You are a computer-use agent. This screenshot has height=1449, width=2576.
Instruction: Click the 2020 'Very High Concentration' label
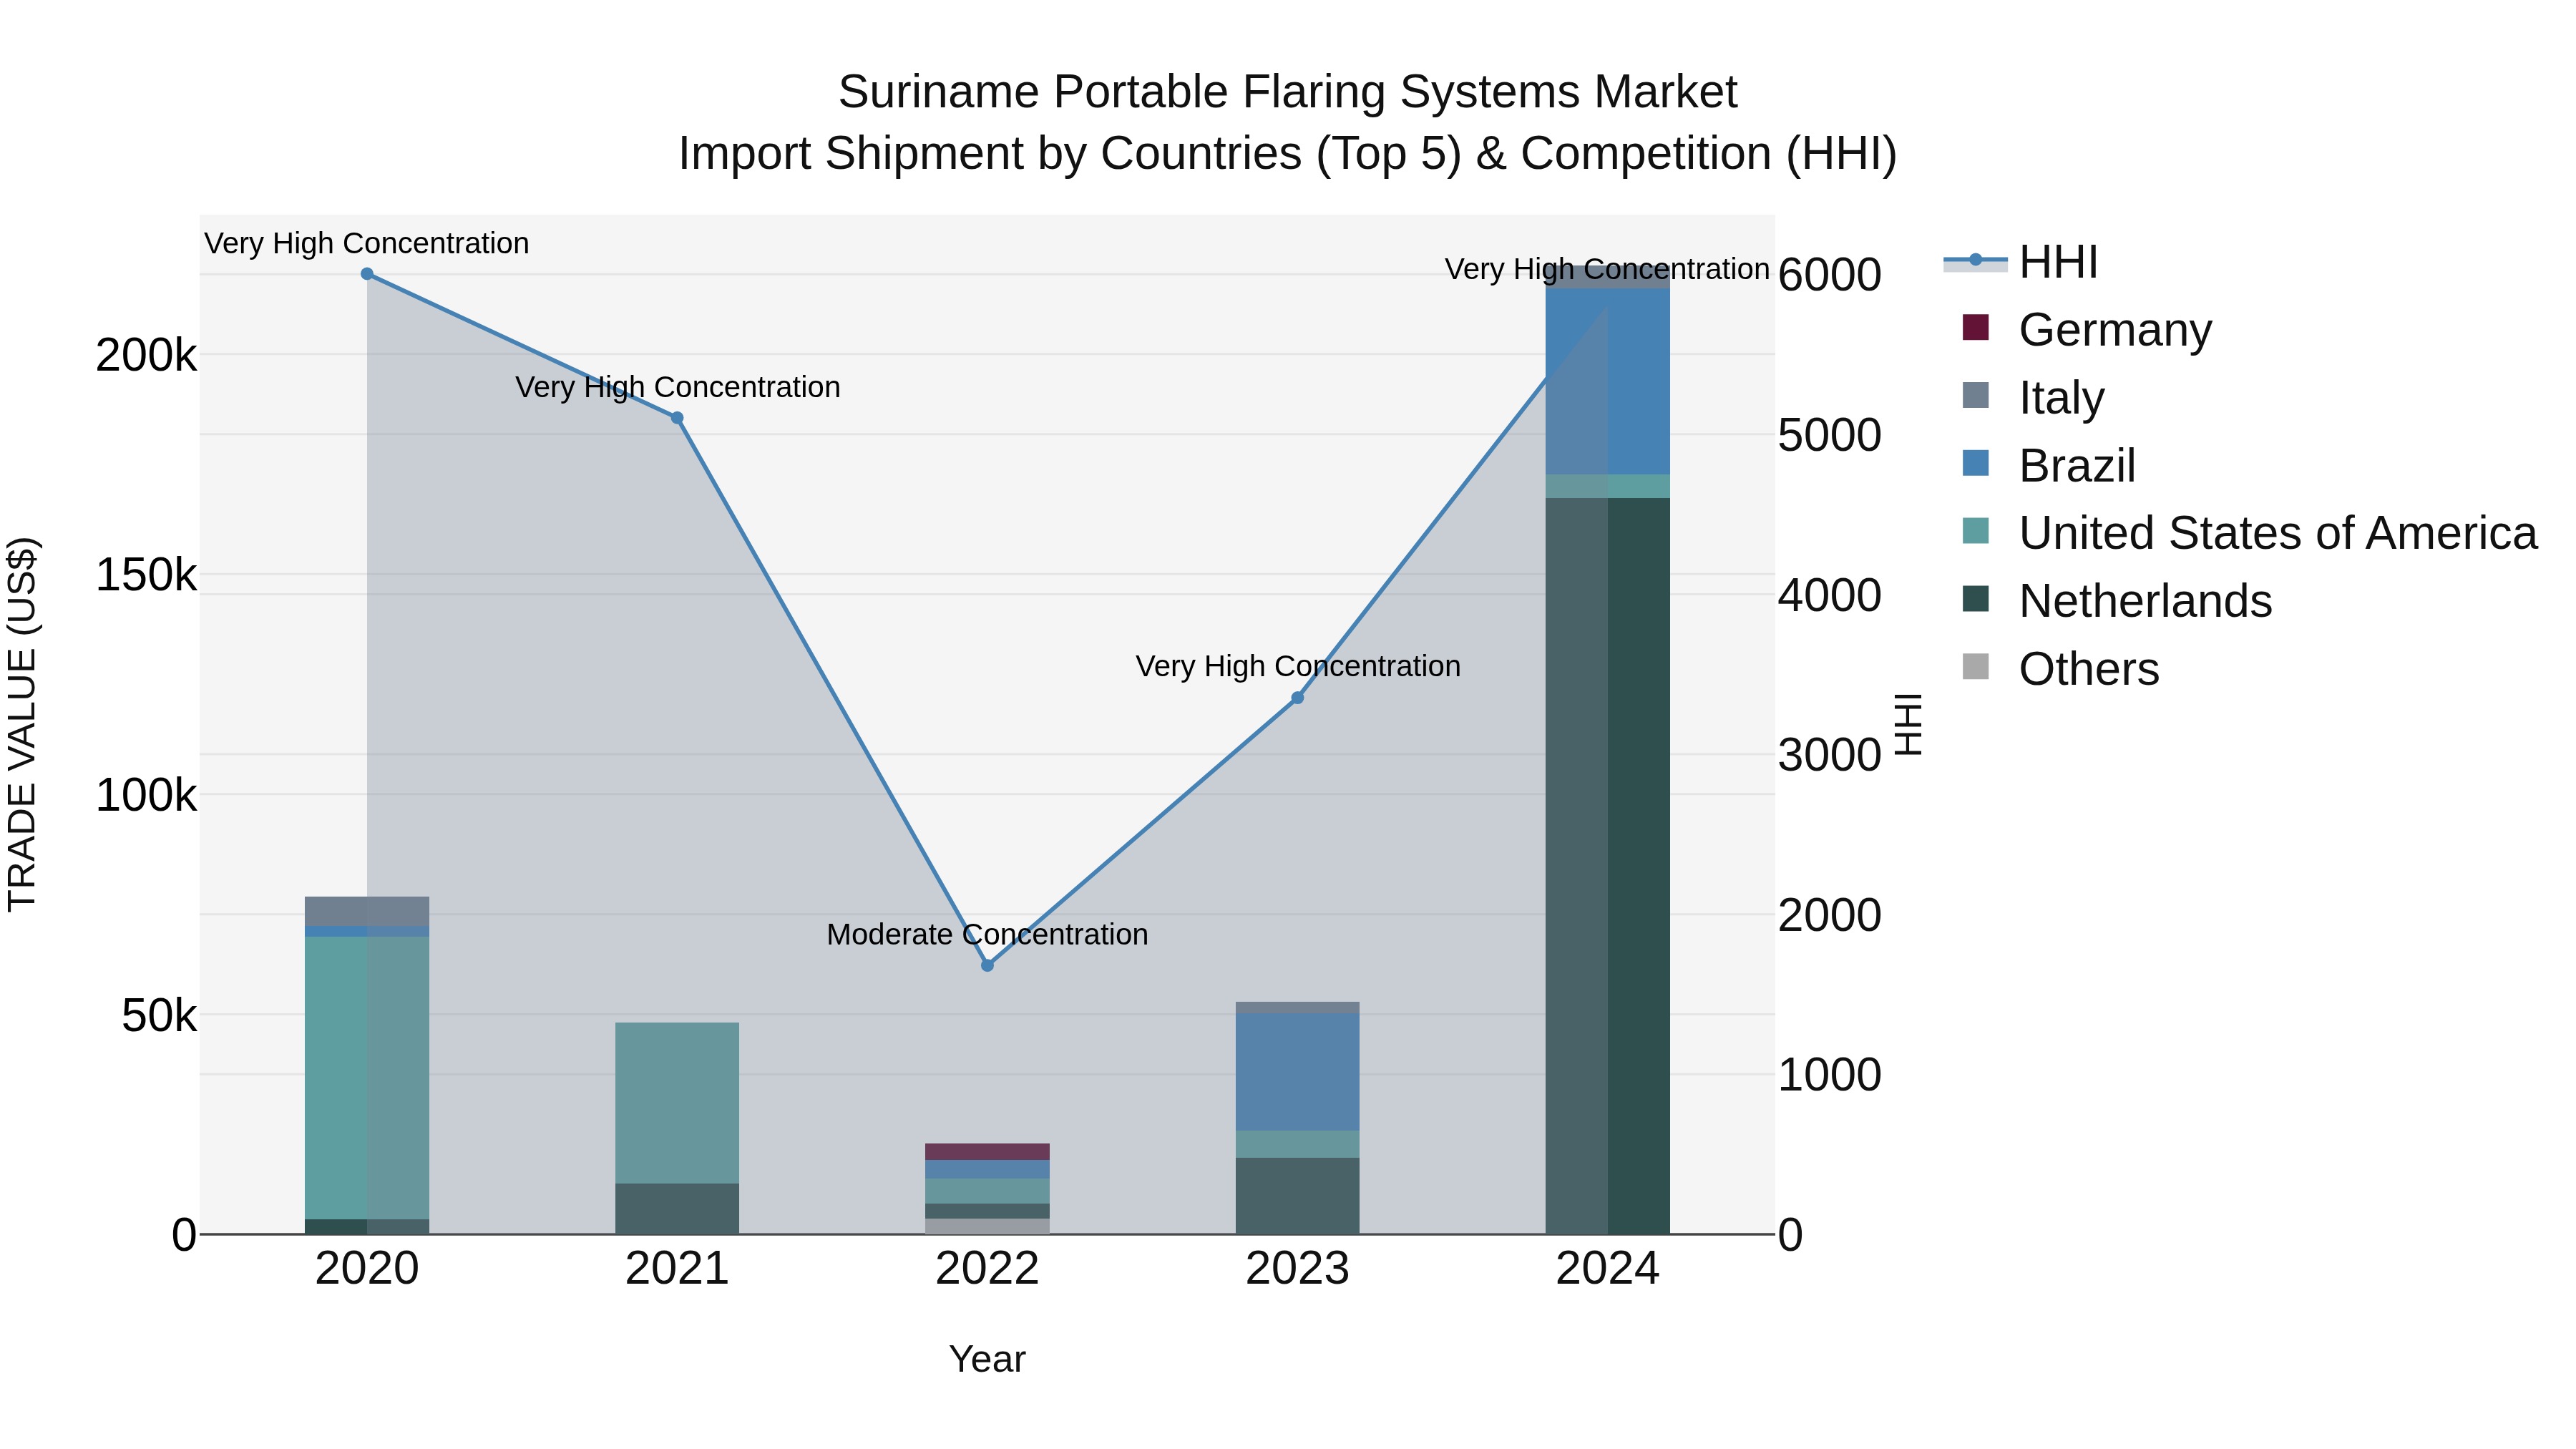(x=367, y=243)
